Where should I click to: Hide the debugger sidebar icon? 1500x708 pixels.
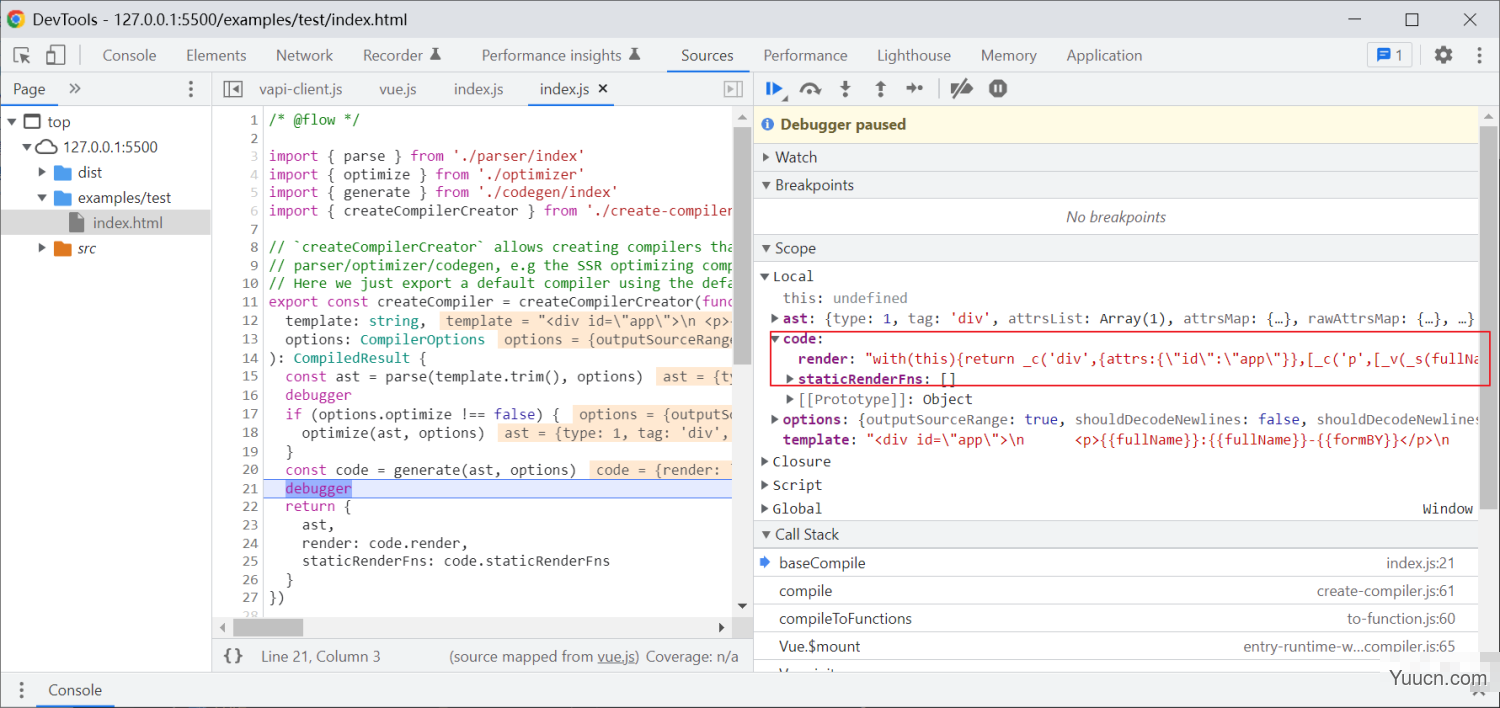tap(733, 89)
